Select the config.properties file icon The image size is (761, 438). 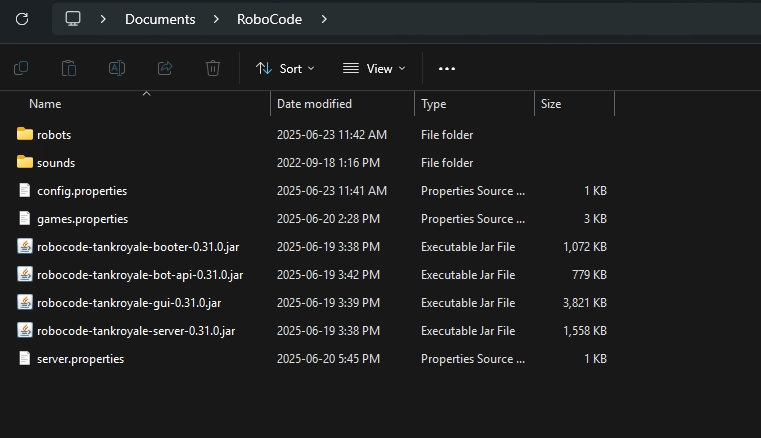coord(25,190)
